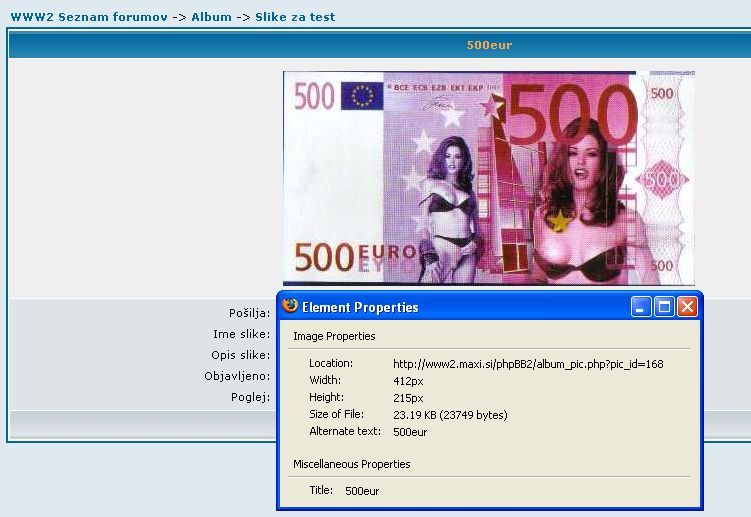Click the 500eur title header text
Screen dimensions: 751x517
[489, 45]
